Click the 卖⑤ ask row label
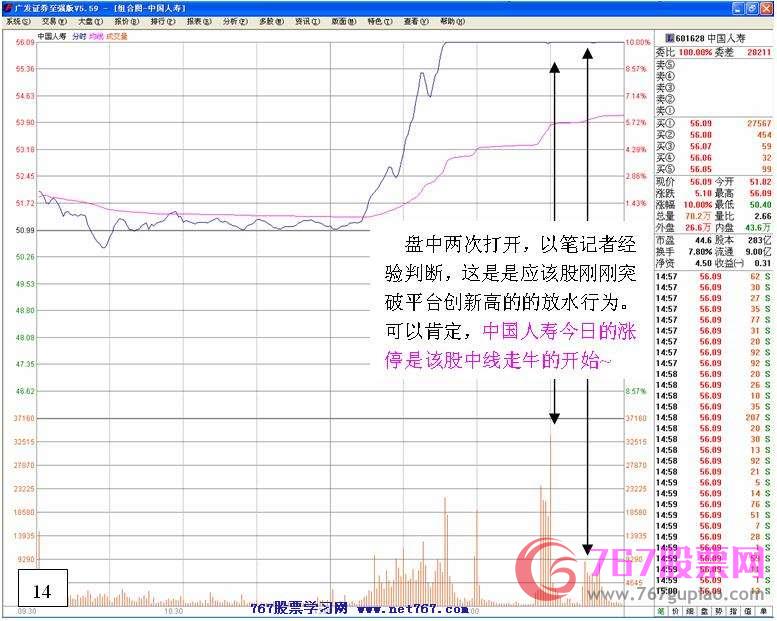The height and width of the screenshot is (621, 777). [x=666, y=65]
